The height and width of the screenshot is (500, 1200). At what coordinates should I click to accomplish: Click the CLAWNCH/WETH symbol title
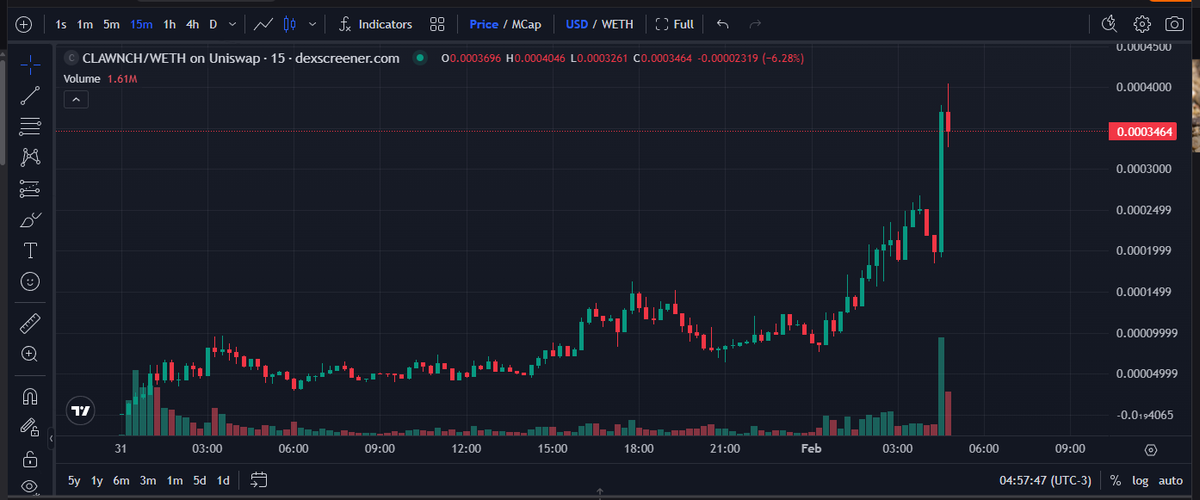pos(240,58)
